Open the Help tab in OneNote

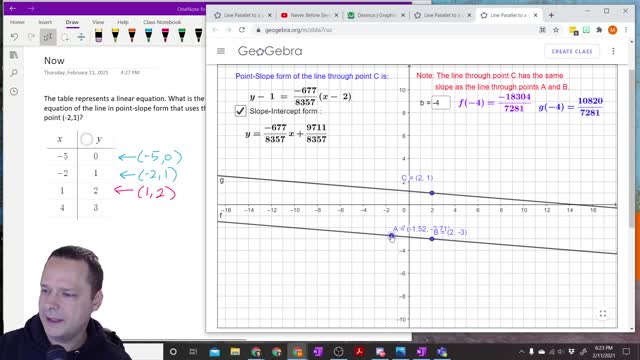click(123, 22)
